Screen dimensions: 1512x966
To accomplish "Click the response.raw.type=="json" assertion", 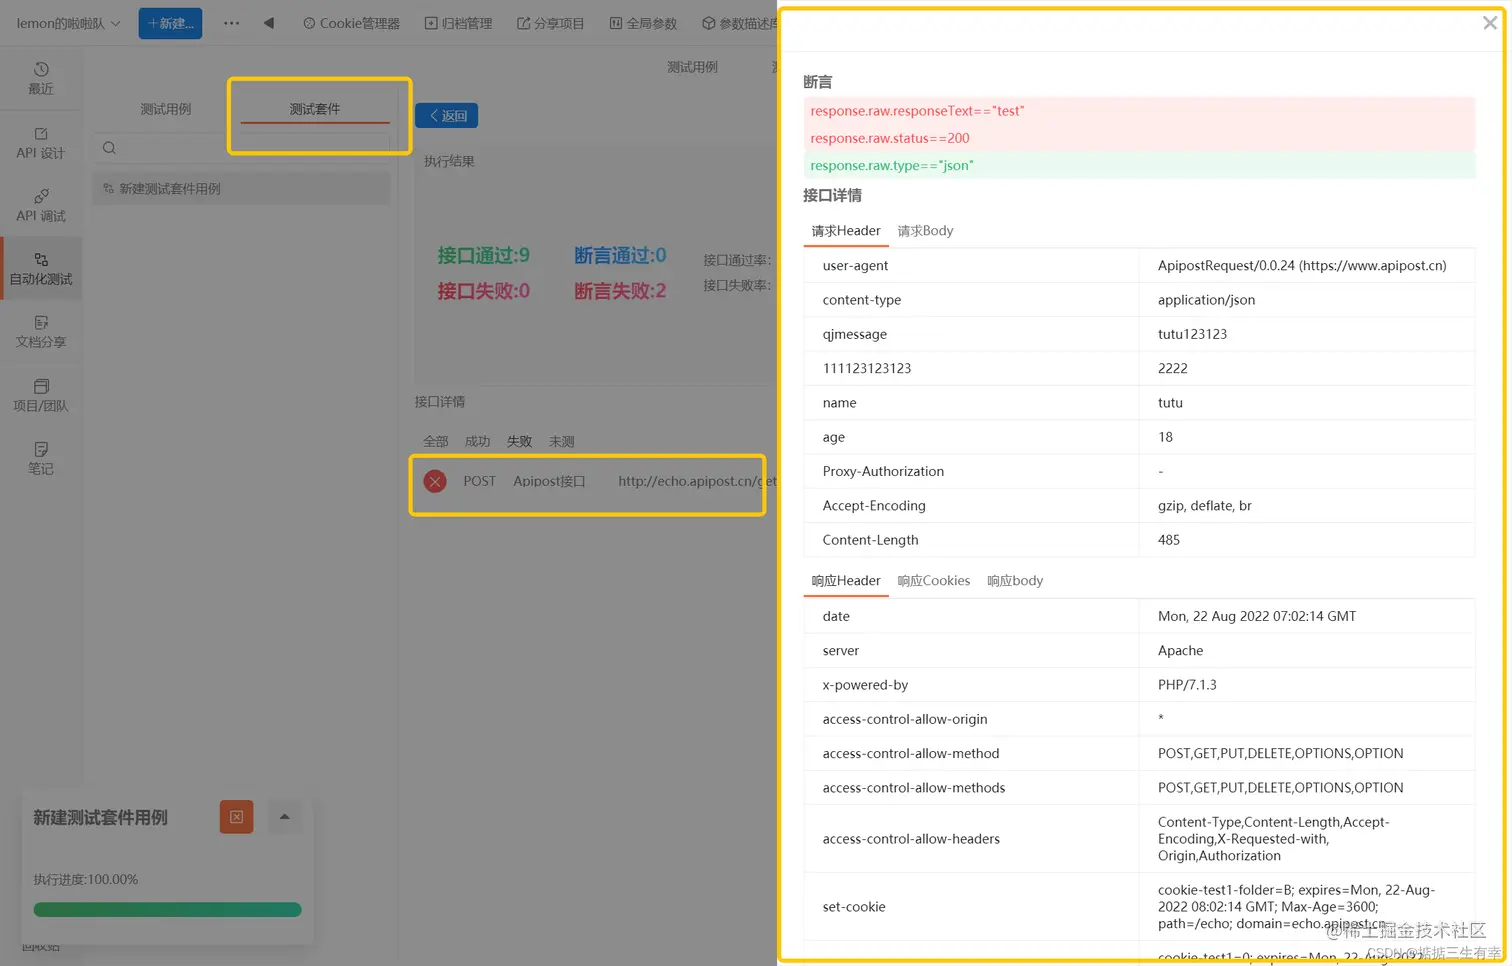I will [1139, 166].
